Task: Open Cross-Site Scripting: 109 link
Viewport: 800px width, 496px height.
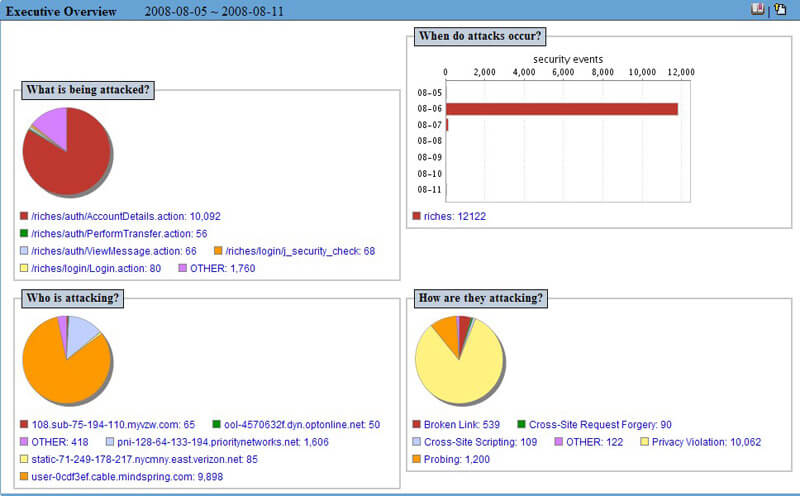Action: pos(481,442)
